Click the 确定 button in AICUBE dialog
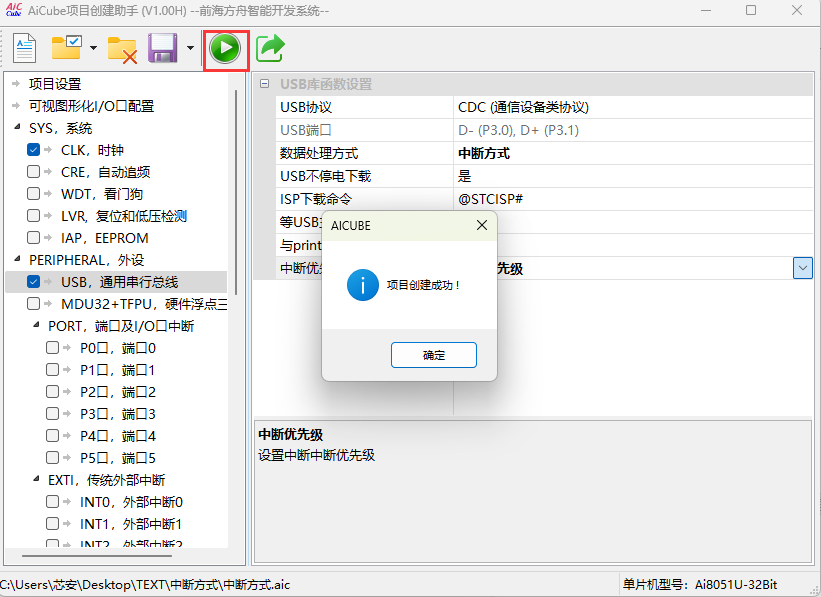Screen dimensions: 821x597 pos(434,355)
